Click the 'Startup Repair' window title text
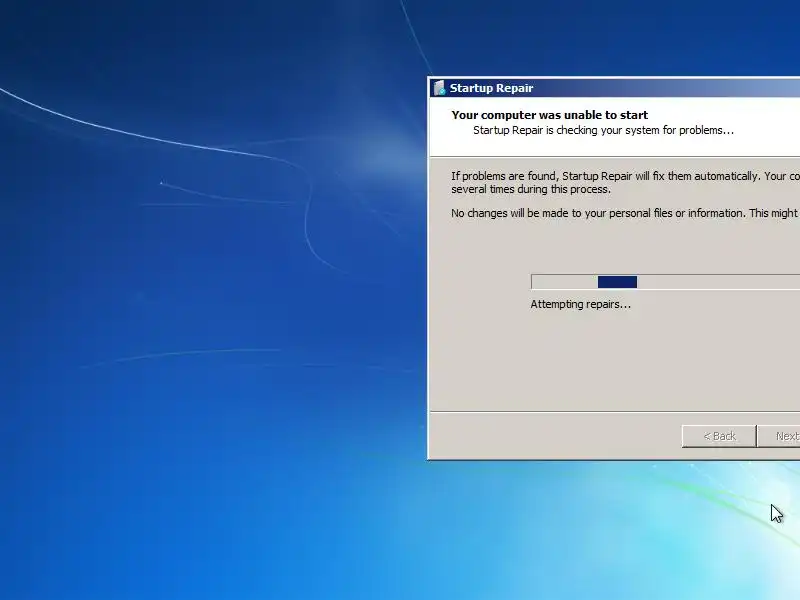 (491, 88)
